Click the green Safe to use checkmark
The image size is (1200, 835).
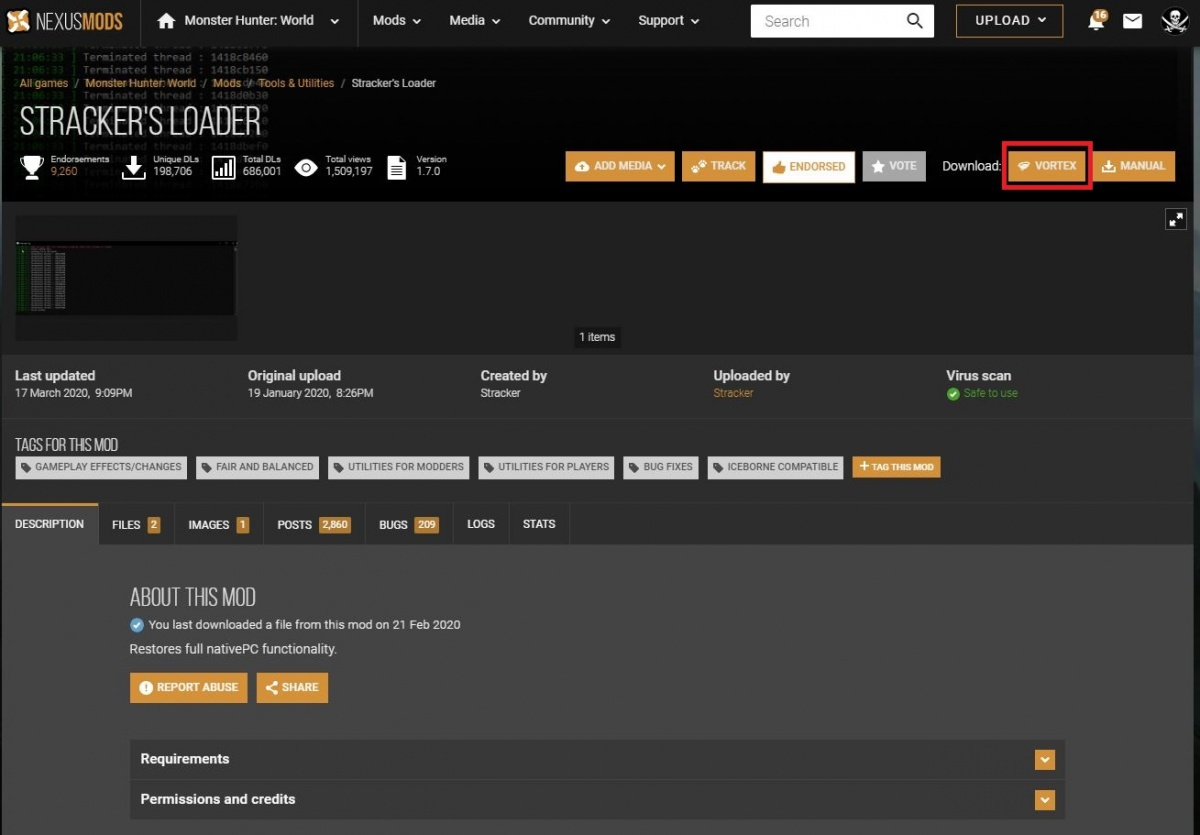tap(953, 394)
